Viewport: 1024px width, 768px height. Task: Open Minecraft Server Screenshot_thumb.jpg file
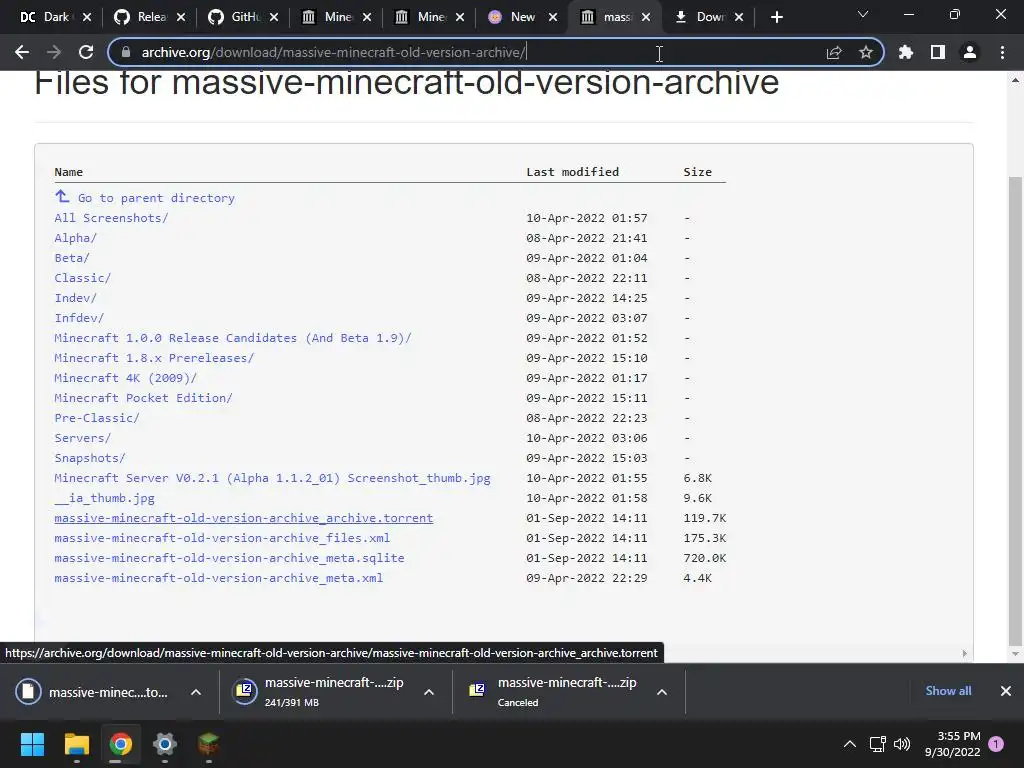272,478
